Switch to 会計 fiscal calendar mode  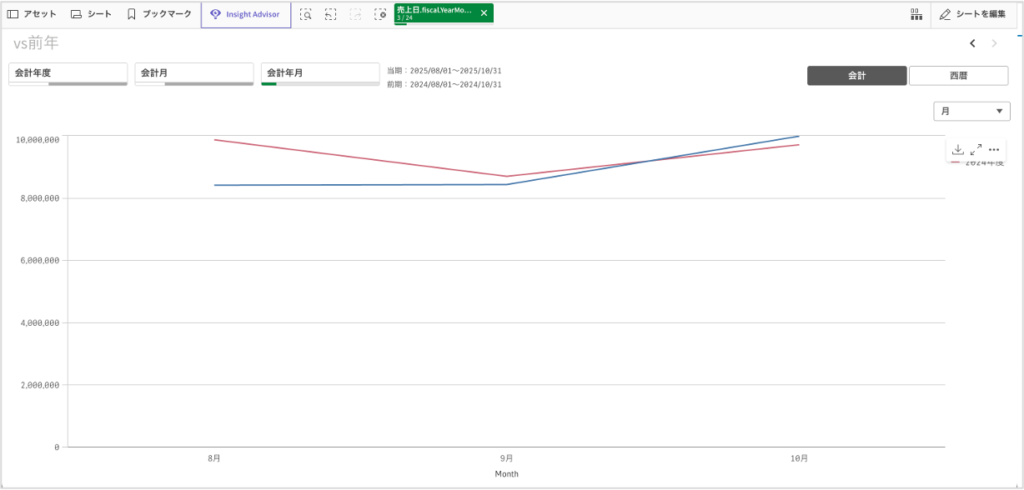[x=857, y=76]
